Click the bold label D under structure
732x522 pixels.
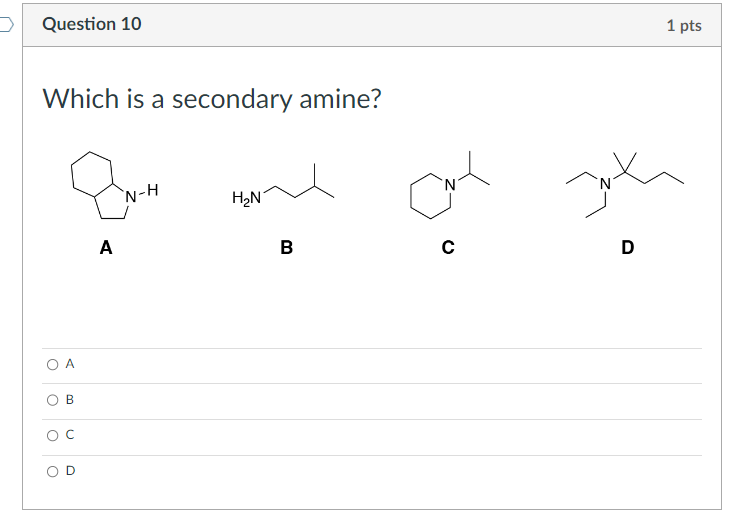[x=628, y=247]
